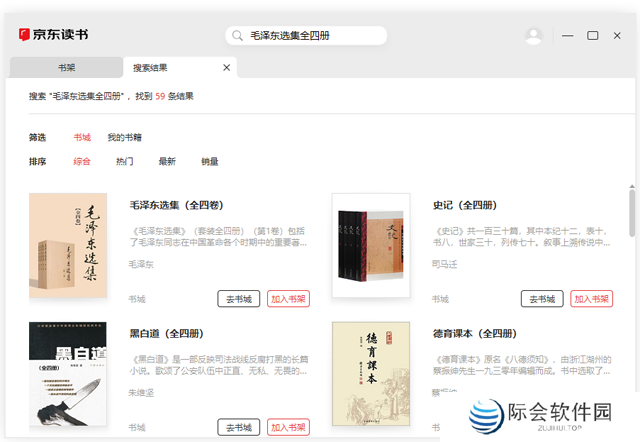Screen dimensions: 640x442
Task: Click the JD Read logo icon
Action: (x=24, y=34)
